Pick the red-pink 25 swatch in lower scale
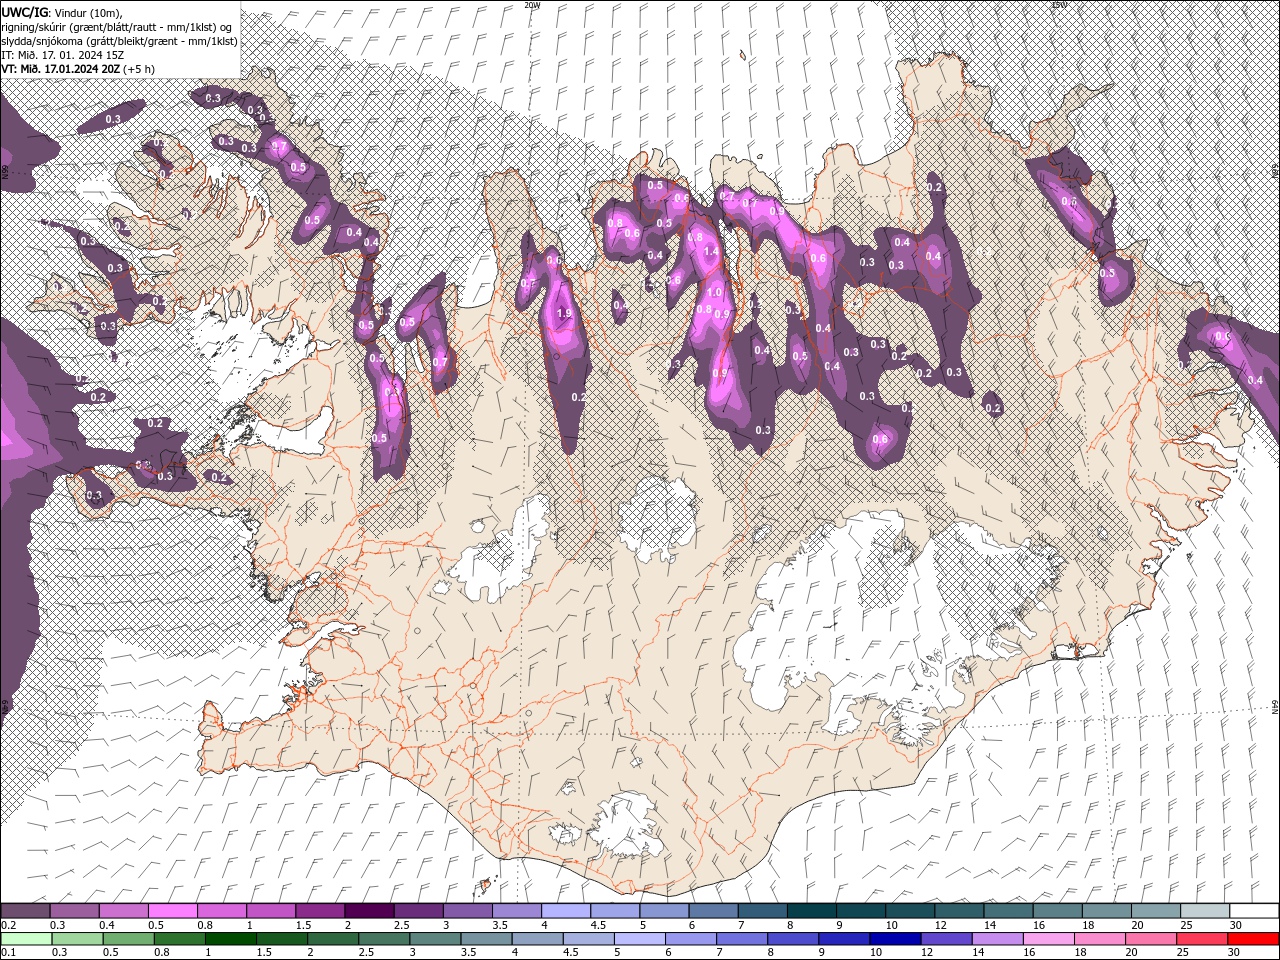Screen dimensions: 1280x960 [1203, 939]
